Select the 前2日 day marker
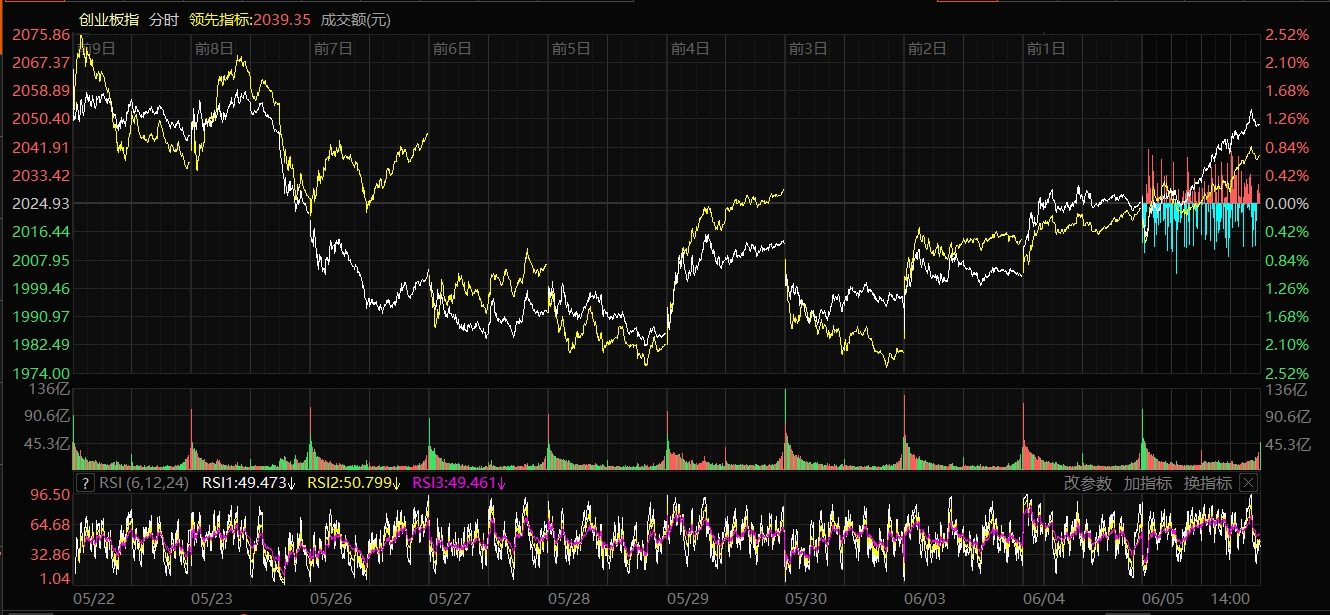 pos(926,47)
